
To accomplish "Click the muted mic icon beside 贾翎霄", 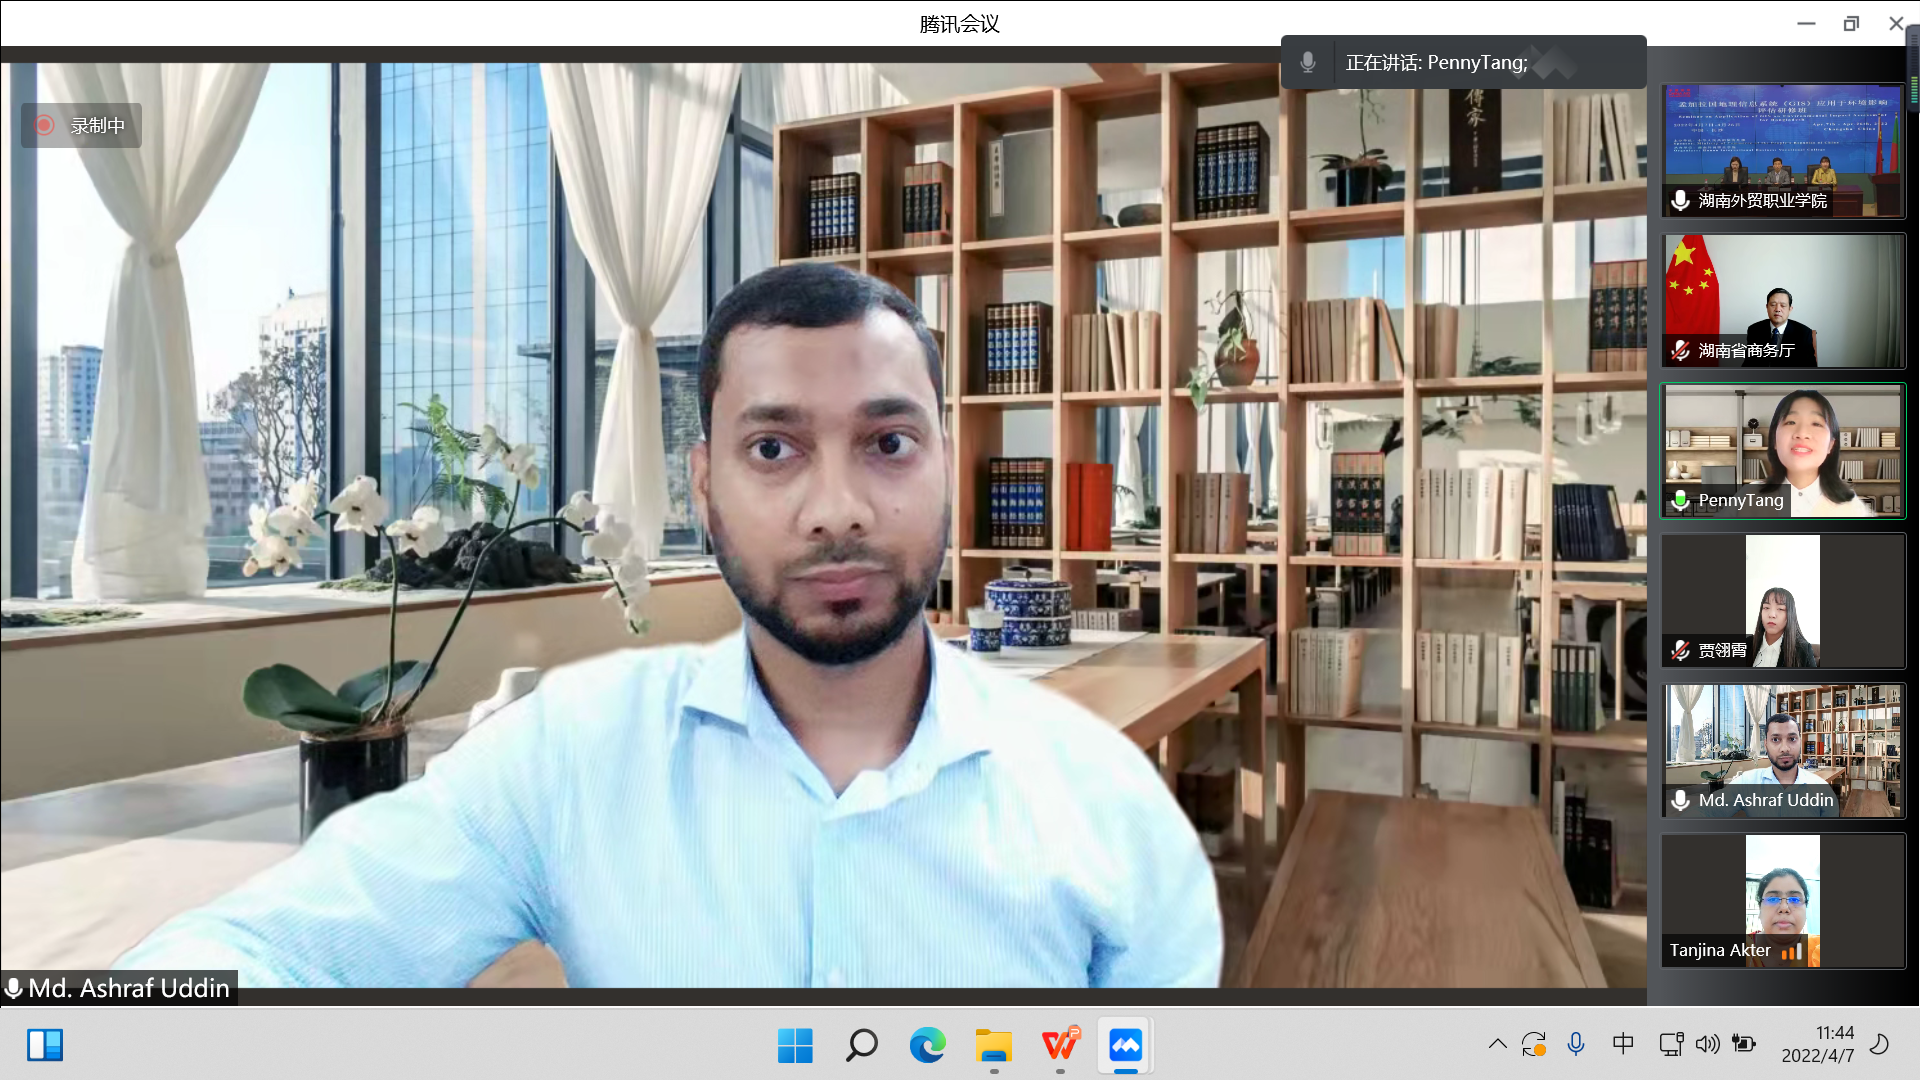I will 1680,650.
